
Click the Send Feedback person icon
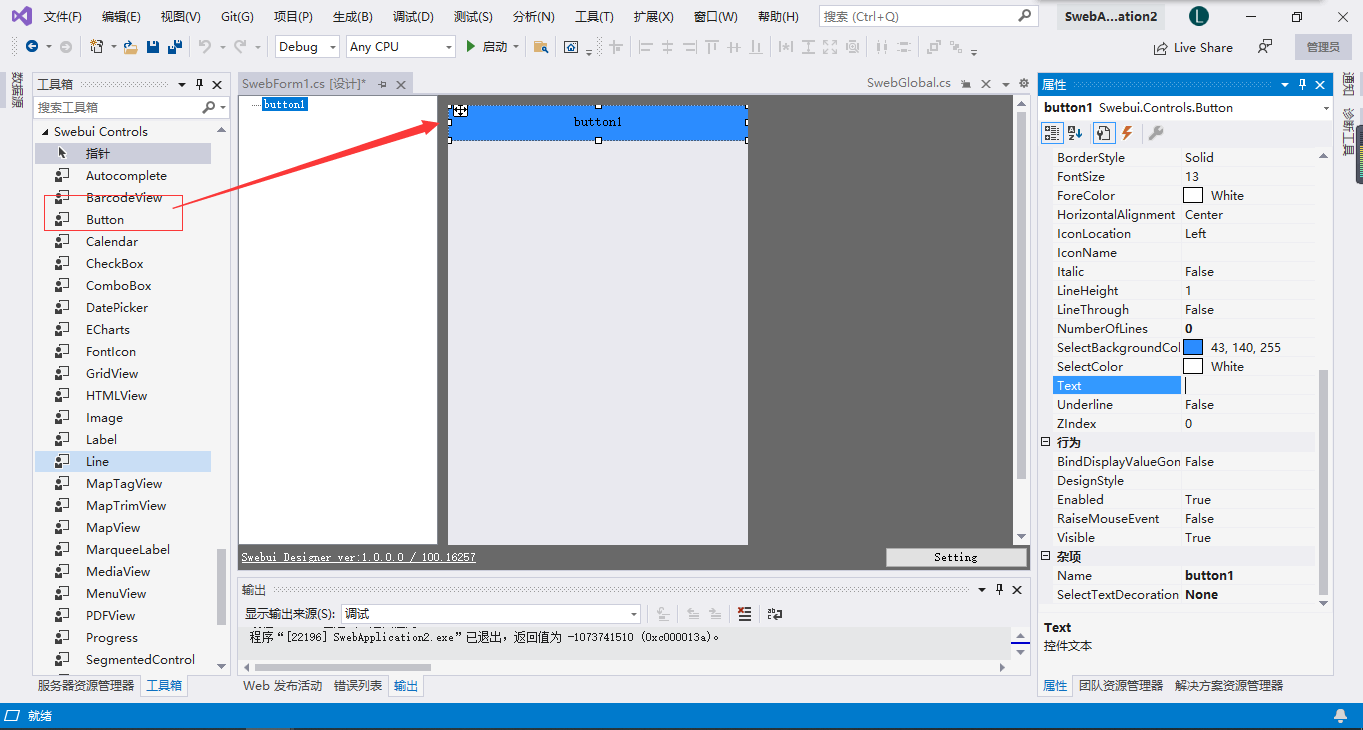[x=1266, y=47]
